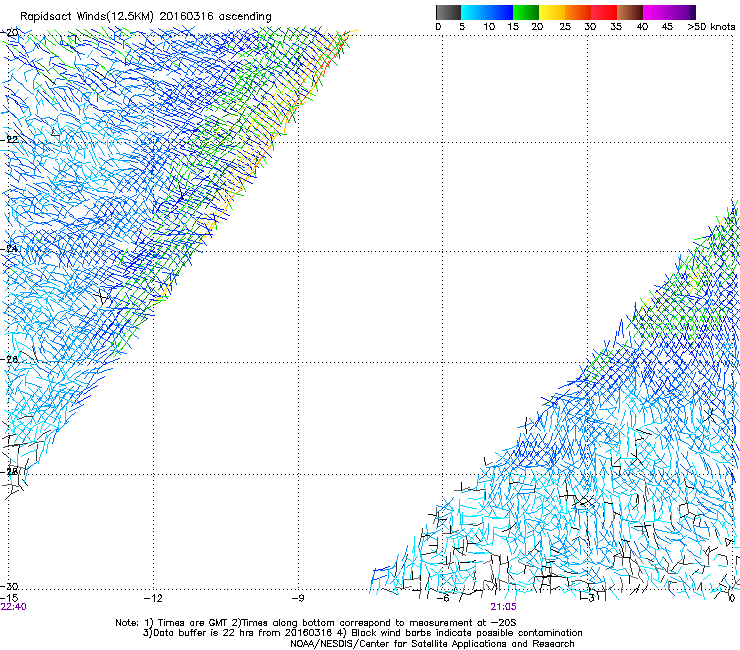This screenshot has height=650, width=740.
Task: Click the '-15' longitude axis label
Action: (9, 598)
